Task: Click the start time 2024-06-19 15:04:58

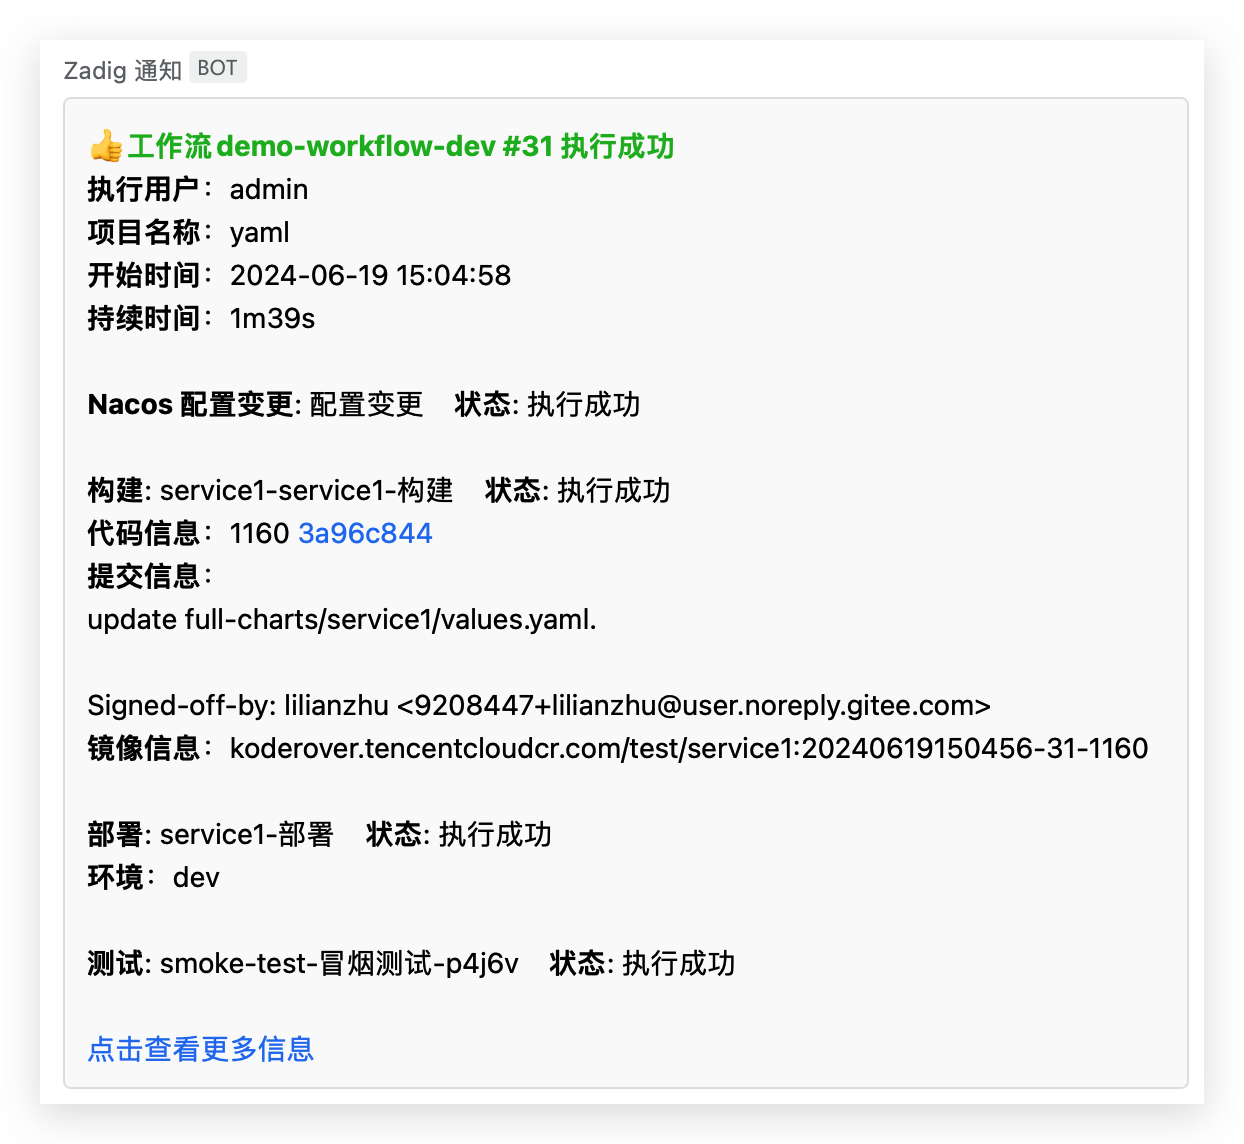Action: (x=370, y=276)
